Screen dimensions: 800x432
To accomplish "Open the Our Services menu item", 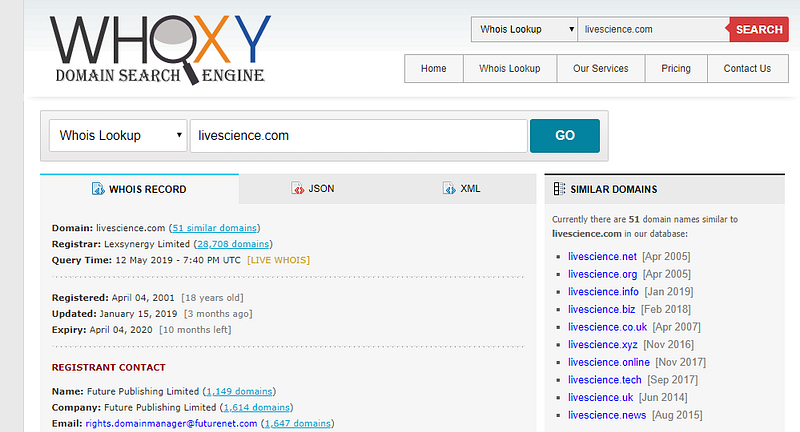I will 601,68.
